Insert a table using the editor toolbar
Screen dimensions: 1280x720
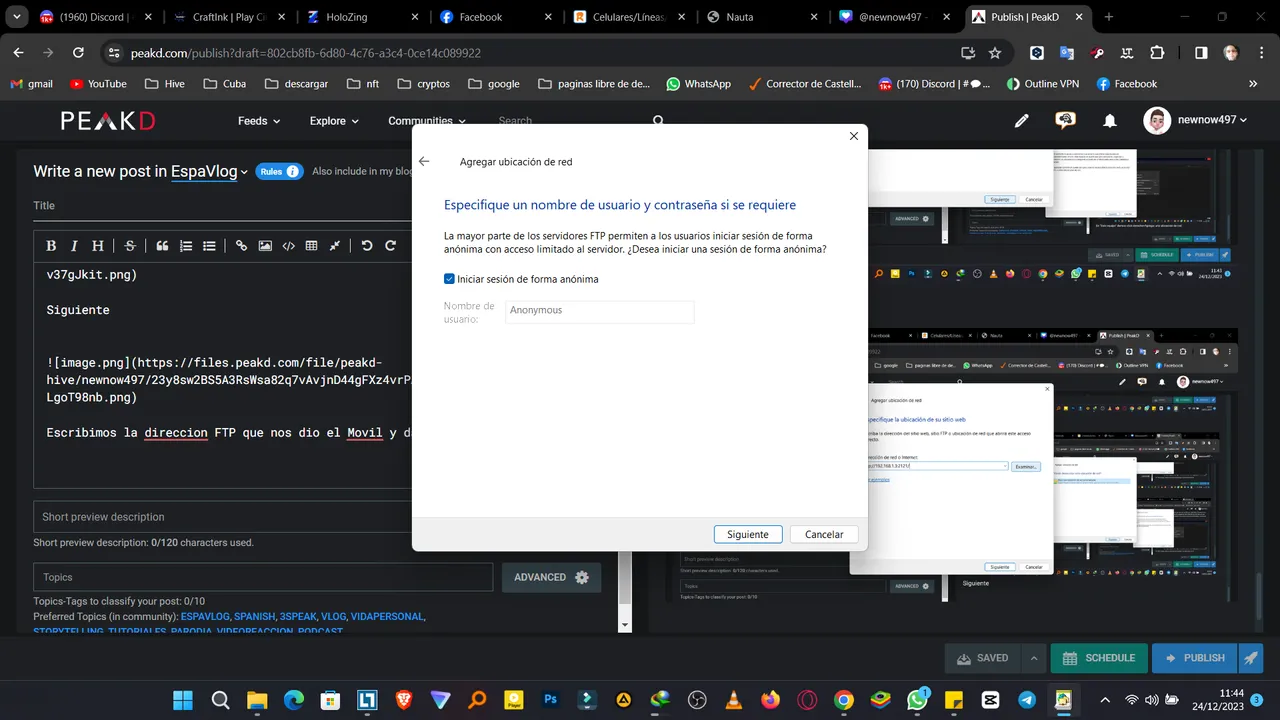tap(311, 246)
